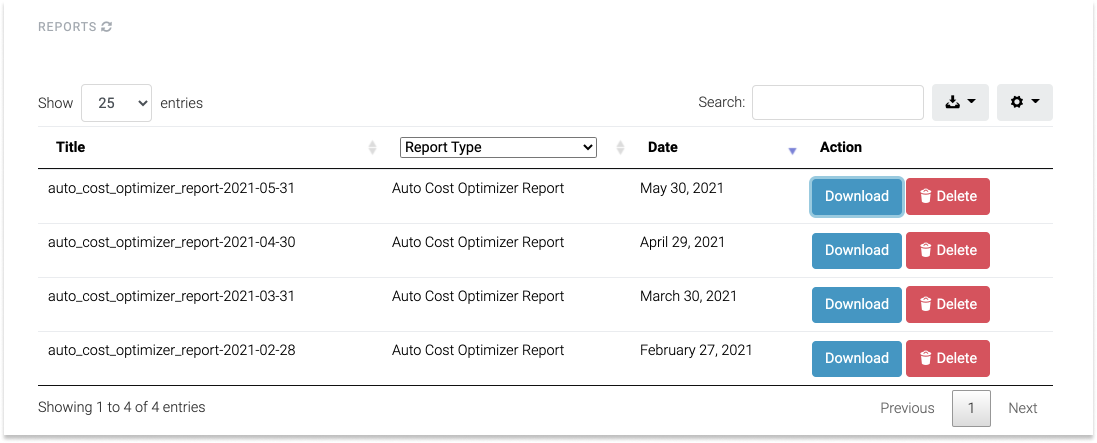
Task: Delete the 2021-02-28 report
Action: click(x=947, y=358)
